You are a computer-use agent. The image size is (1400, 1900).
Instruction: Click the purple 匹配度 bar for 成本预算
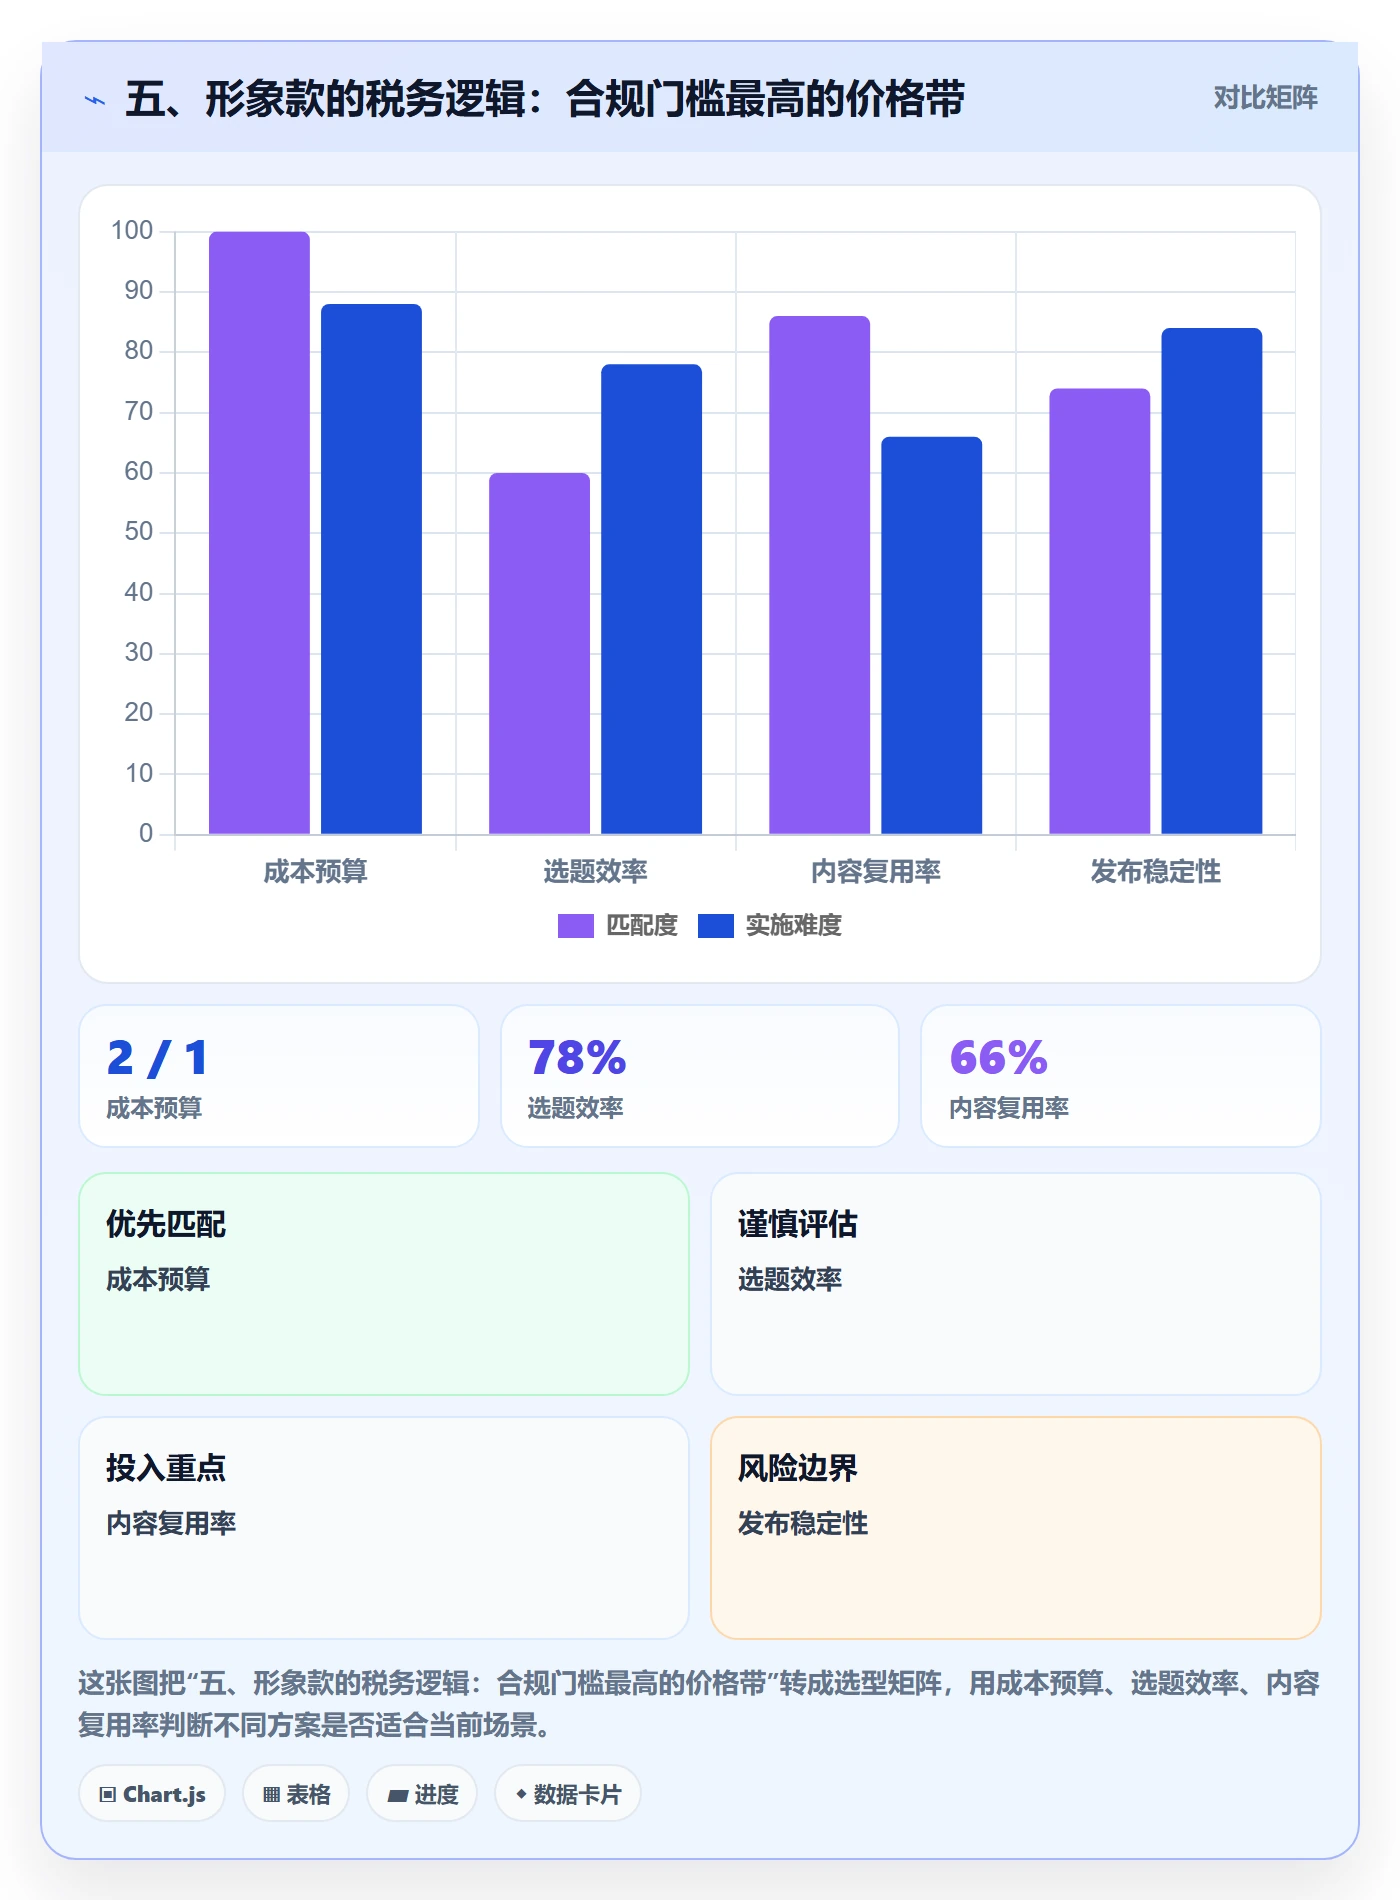259,533
